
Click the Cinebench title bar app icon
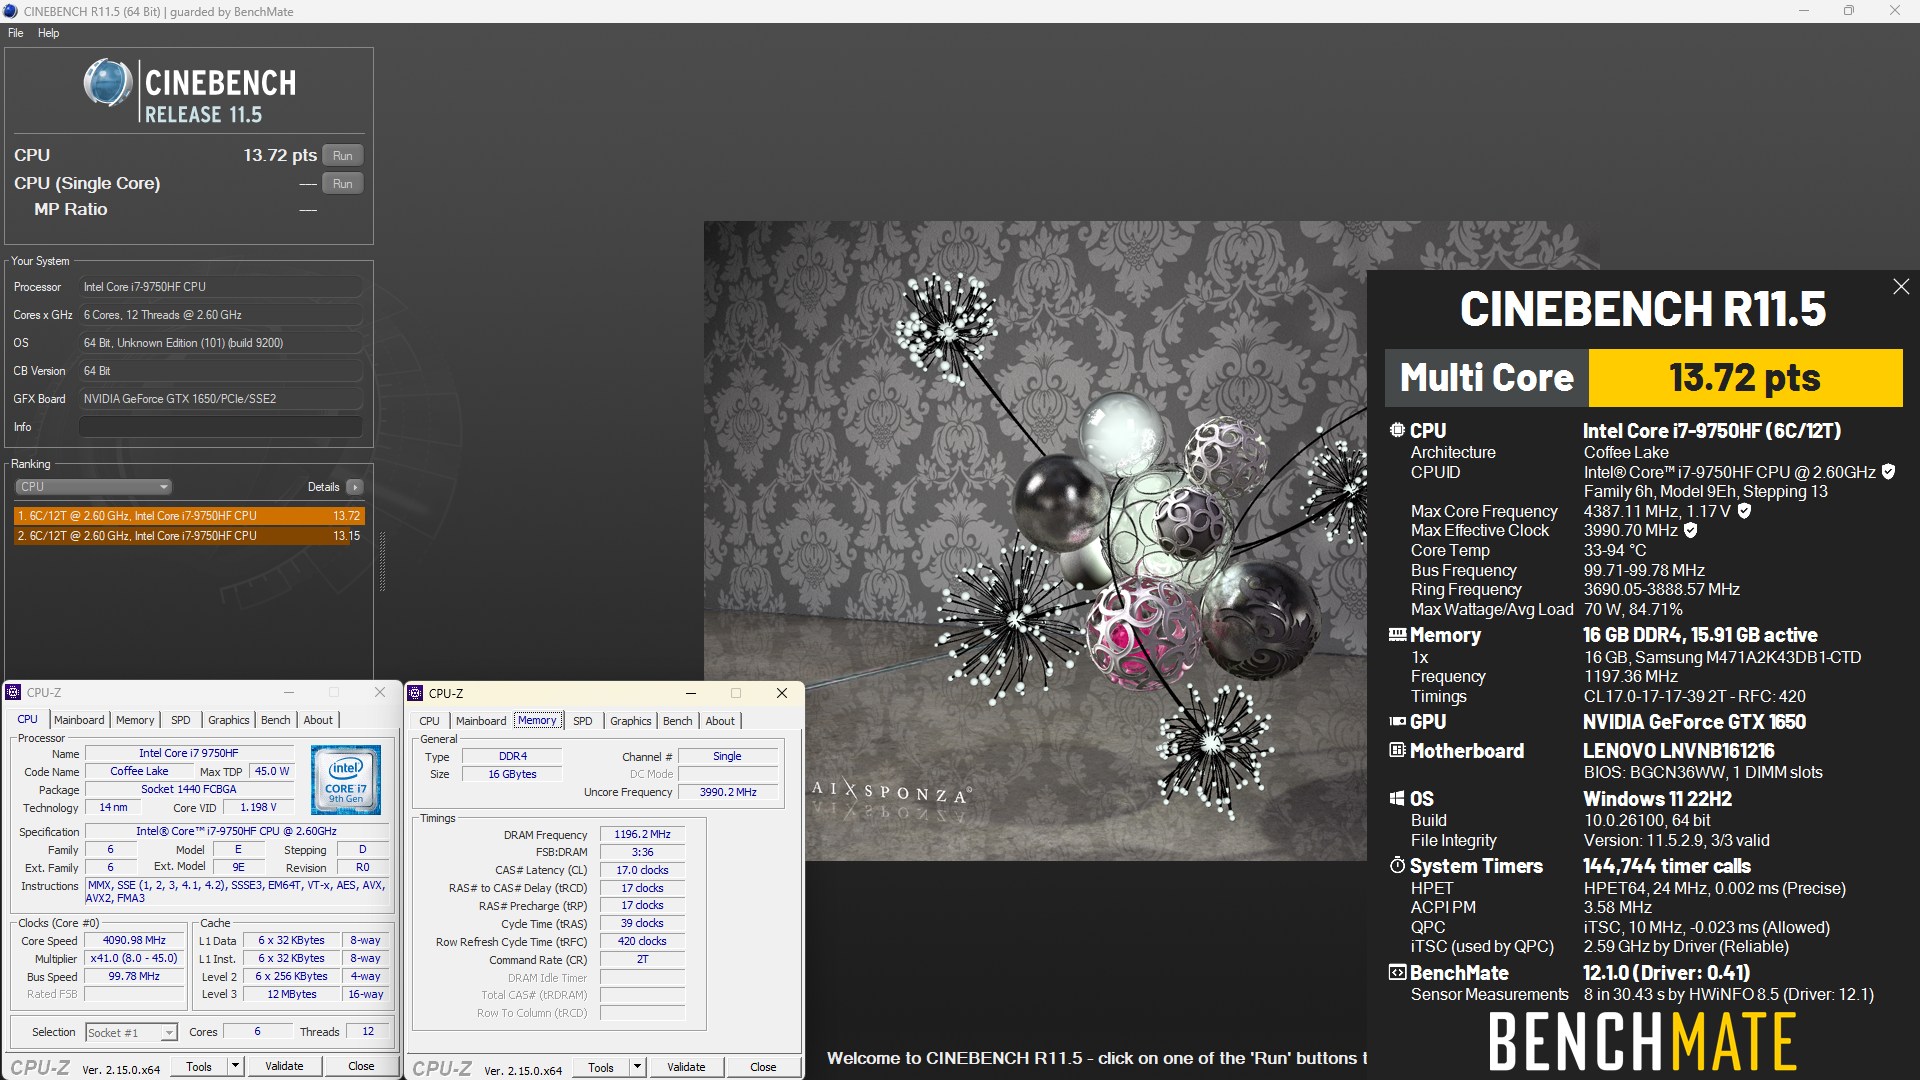click(x=11, y=11)
